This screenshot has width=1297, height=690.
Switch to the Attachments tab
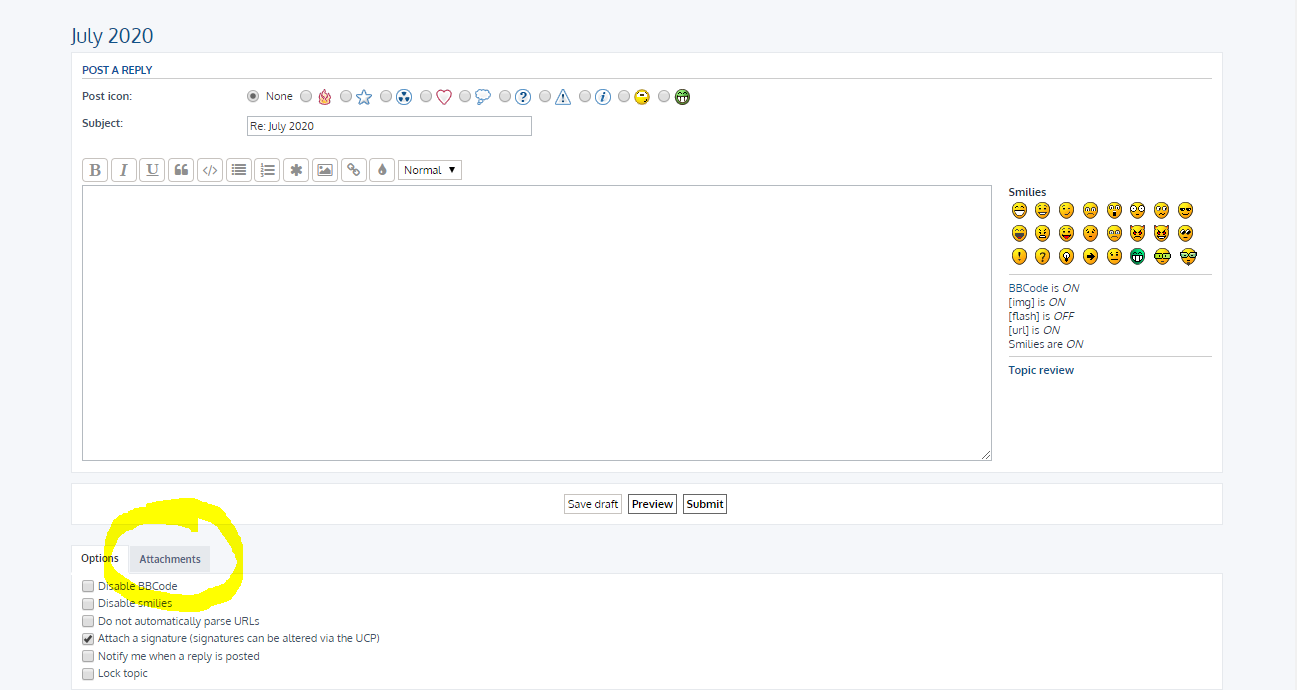tap(170, 559)
